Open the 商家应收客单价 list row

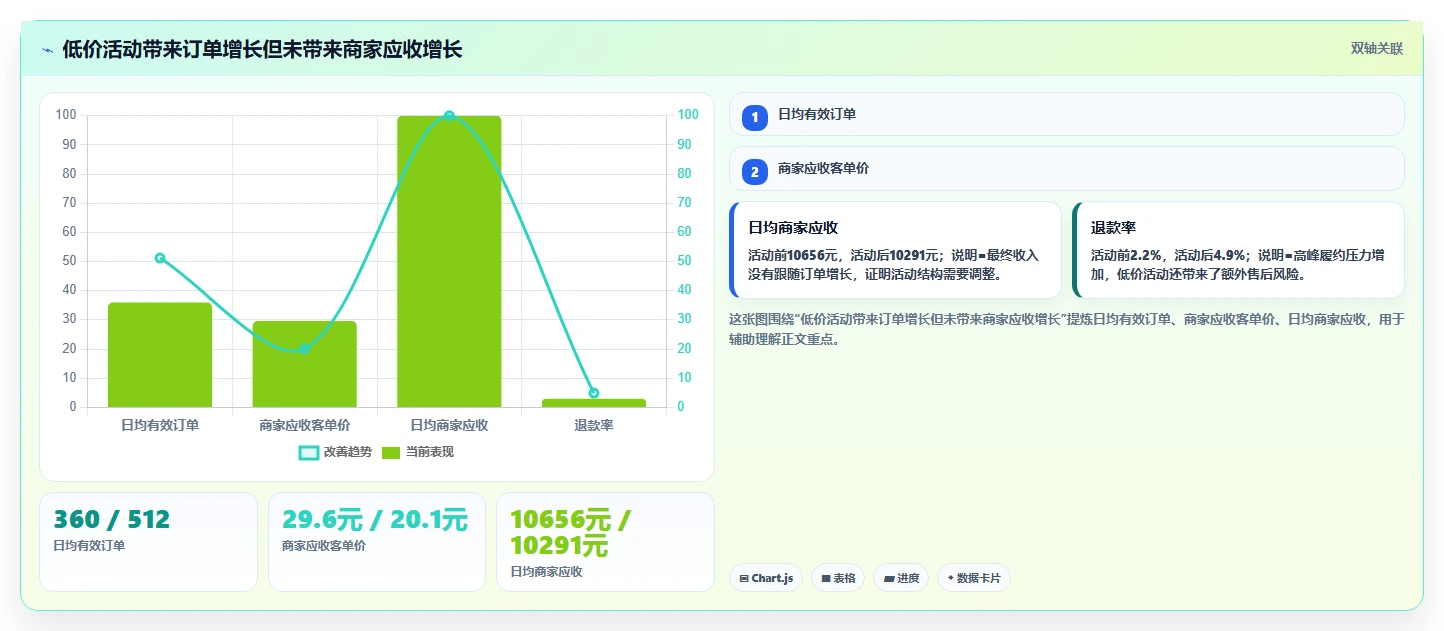tap(1067, 169)
